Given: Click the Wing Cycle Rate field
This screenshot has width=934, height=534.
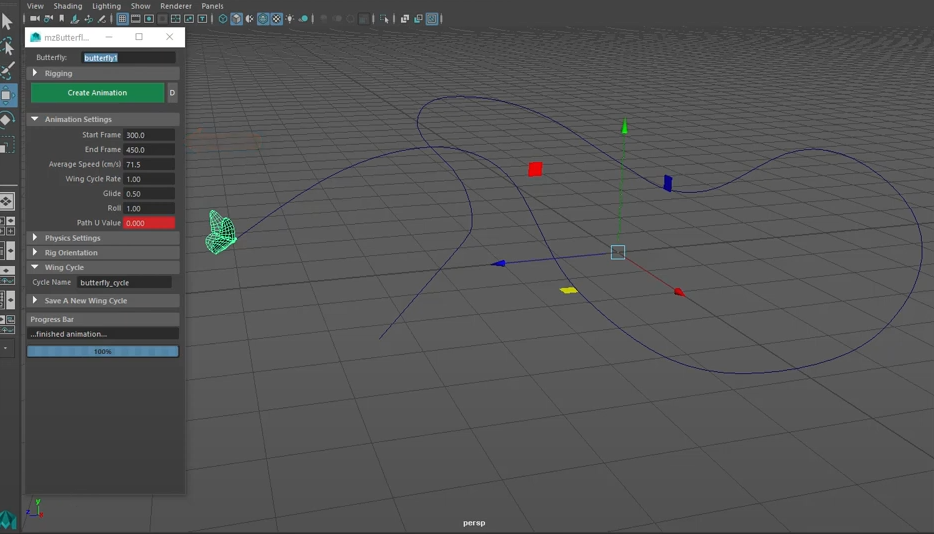Looking at the screenshot, I should tap(149, 179).
